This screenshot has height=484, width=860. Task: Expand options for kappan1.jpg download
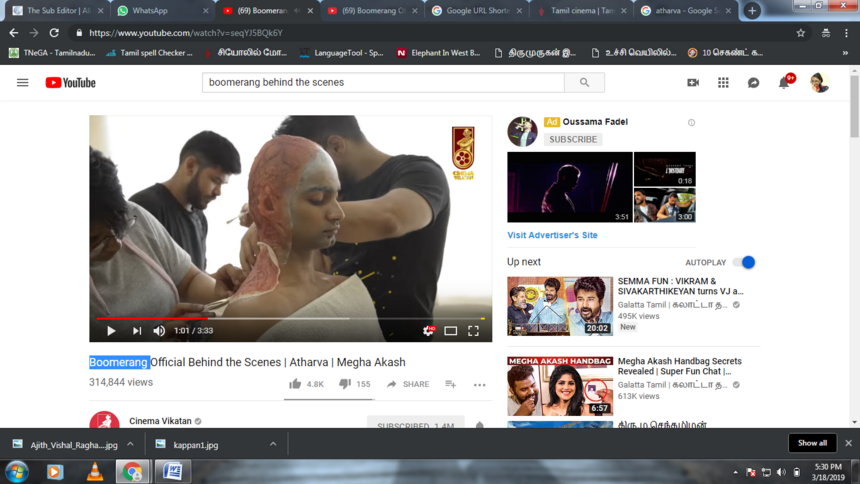click(273, 444)
